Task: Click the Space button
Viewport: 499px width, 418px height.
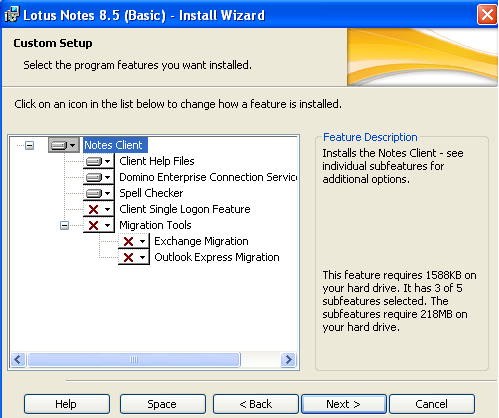Action: point(163,404)
